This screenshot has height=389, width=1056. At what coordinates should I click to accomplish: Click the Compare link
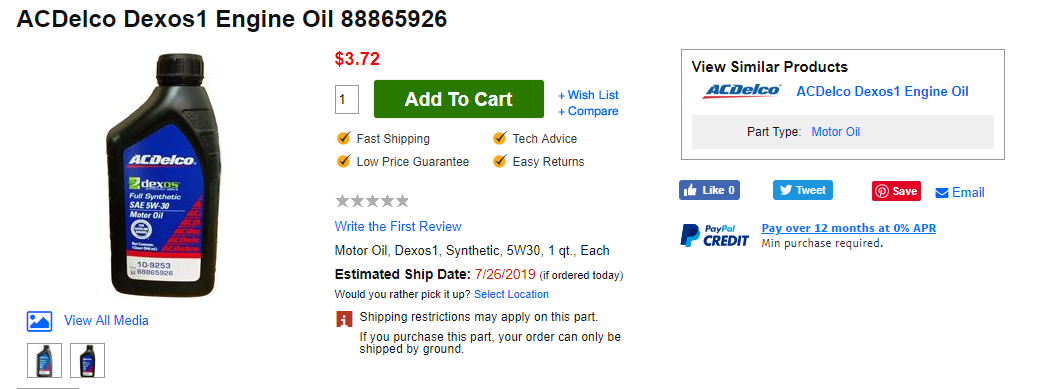point(588,111)
